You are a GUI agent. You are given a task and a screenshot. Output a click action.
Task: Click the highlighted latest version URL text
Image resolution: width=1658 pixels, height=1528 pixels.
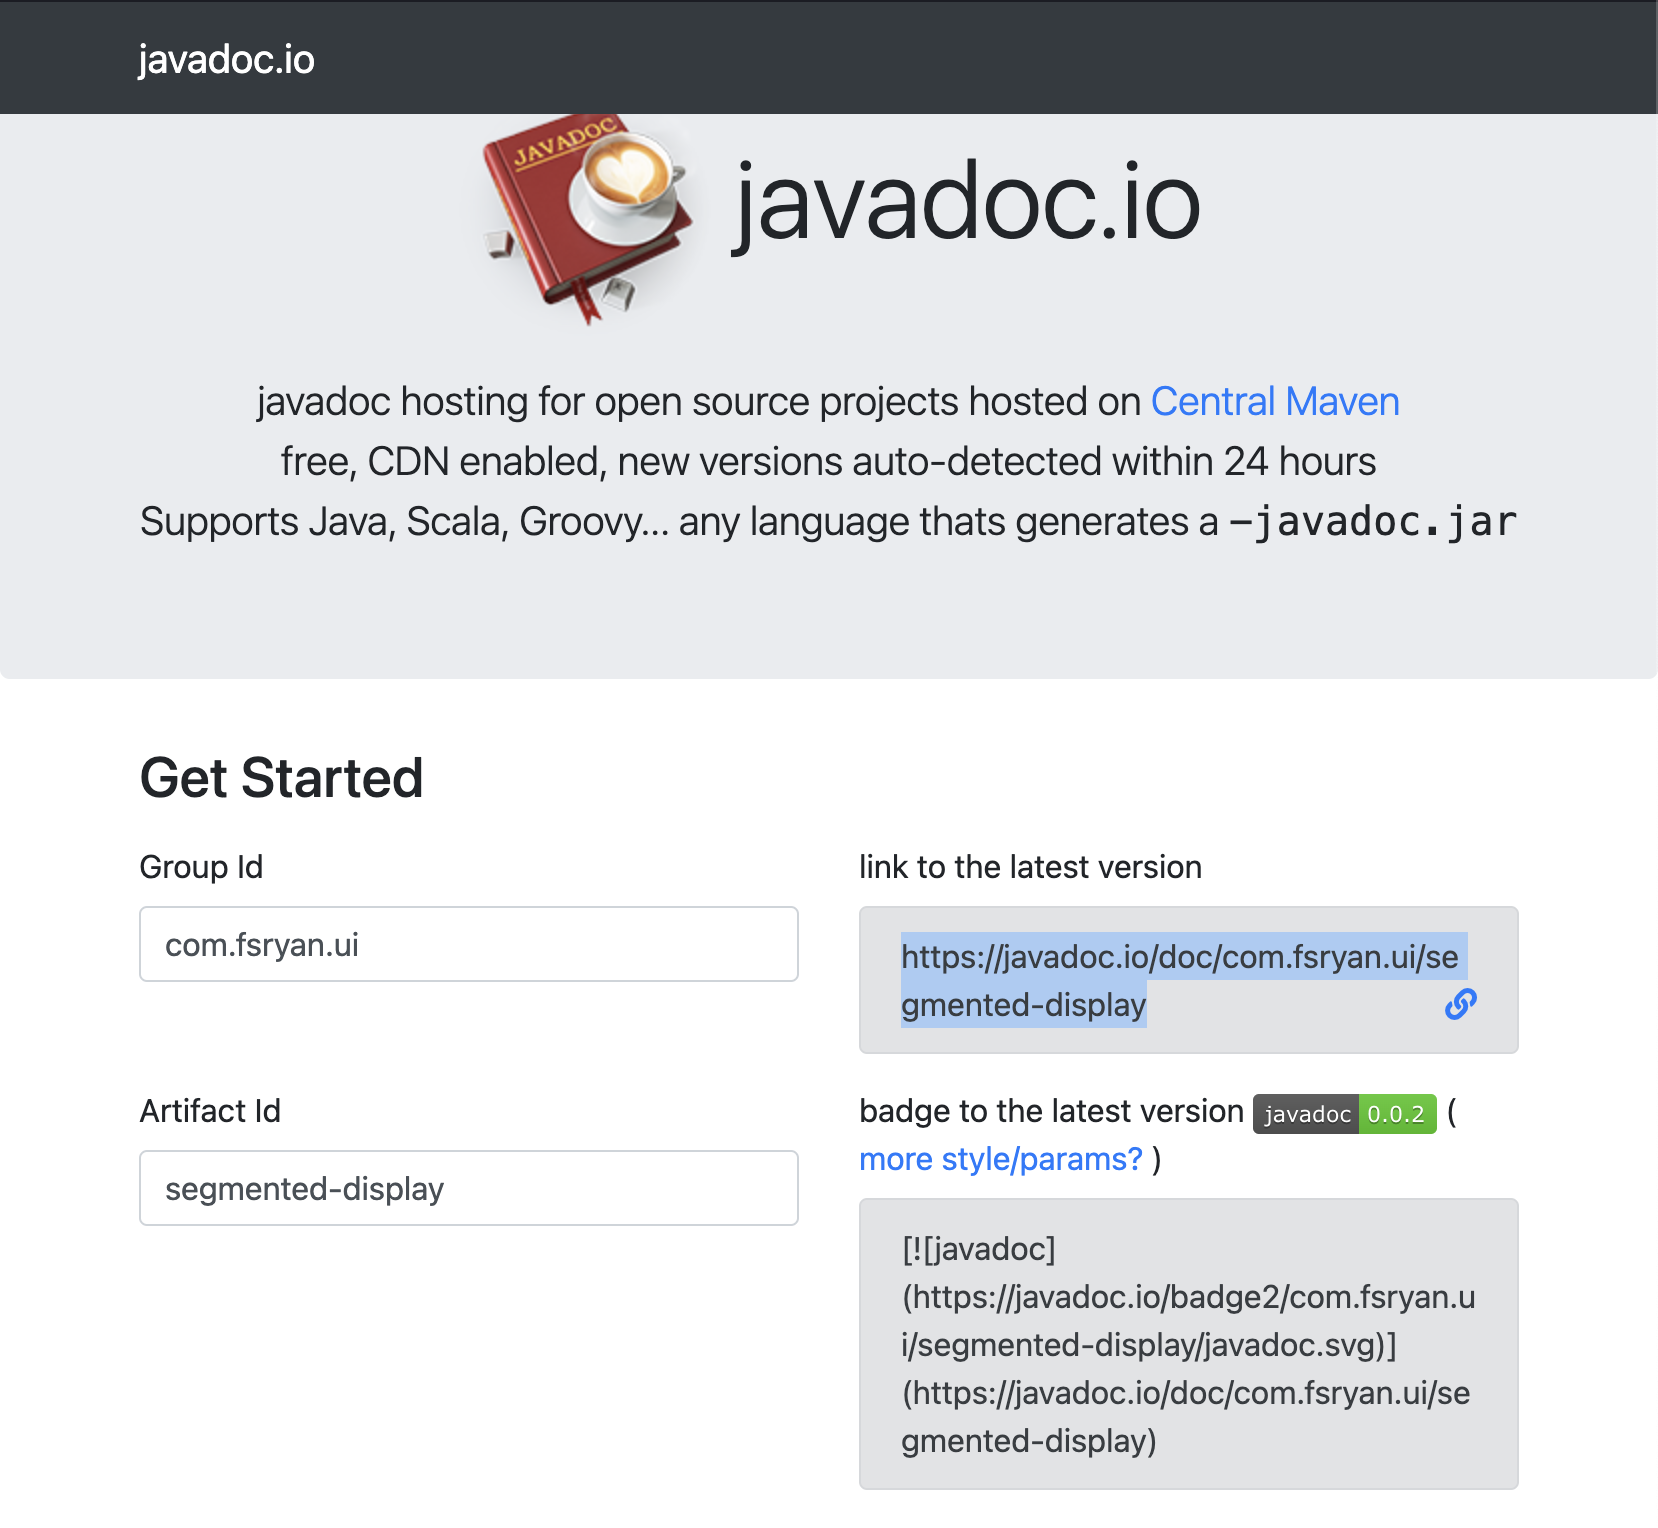coord(1180,981)
